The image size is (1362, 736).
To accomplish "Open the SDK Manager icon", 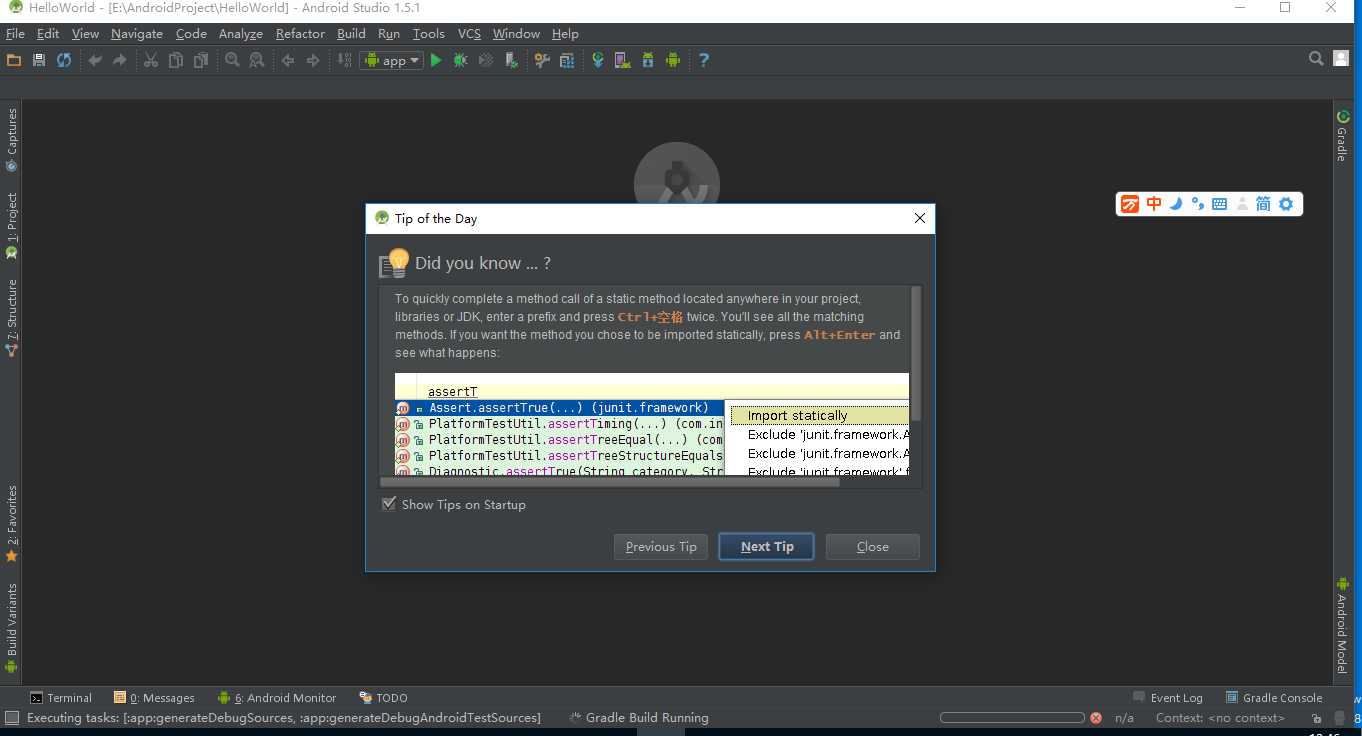I will pyautogui.click(x=648, y=60).
